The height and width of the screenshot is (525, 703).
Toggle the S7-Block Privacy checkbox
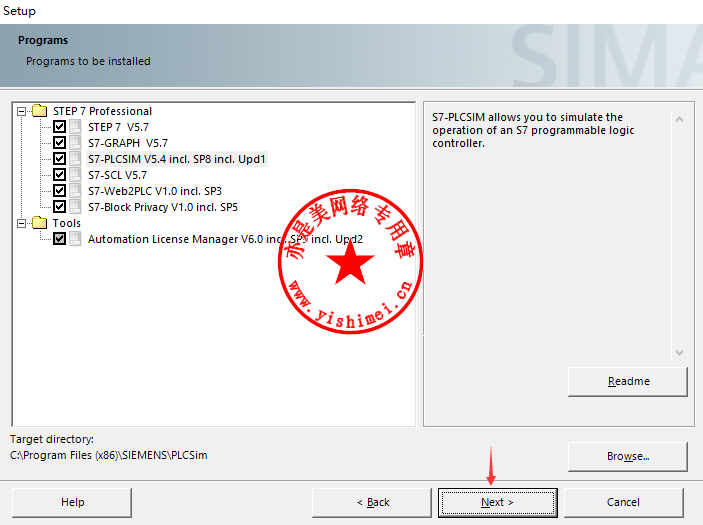click(x=59, y=207)
